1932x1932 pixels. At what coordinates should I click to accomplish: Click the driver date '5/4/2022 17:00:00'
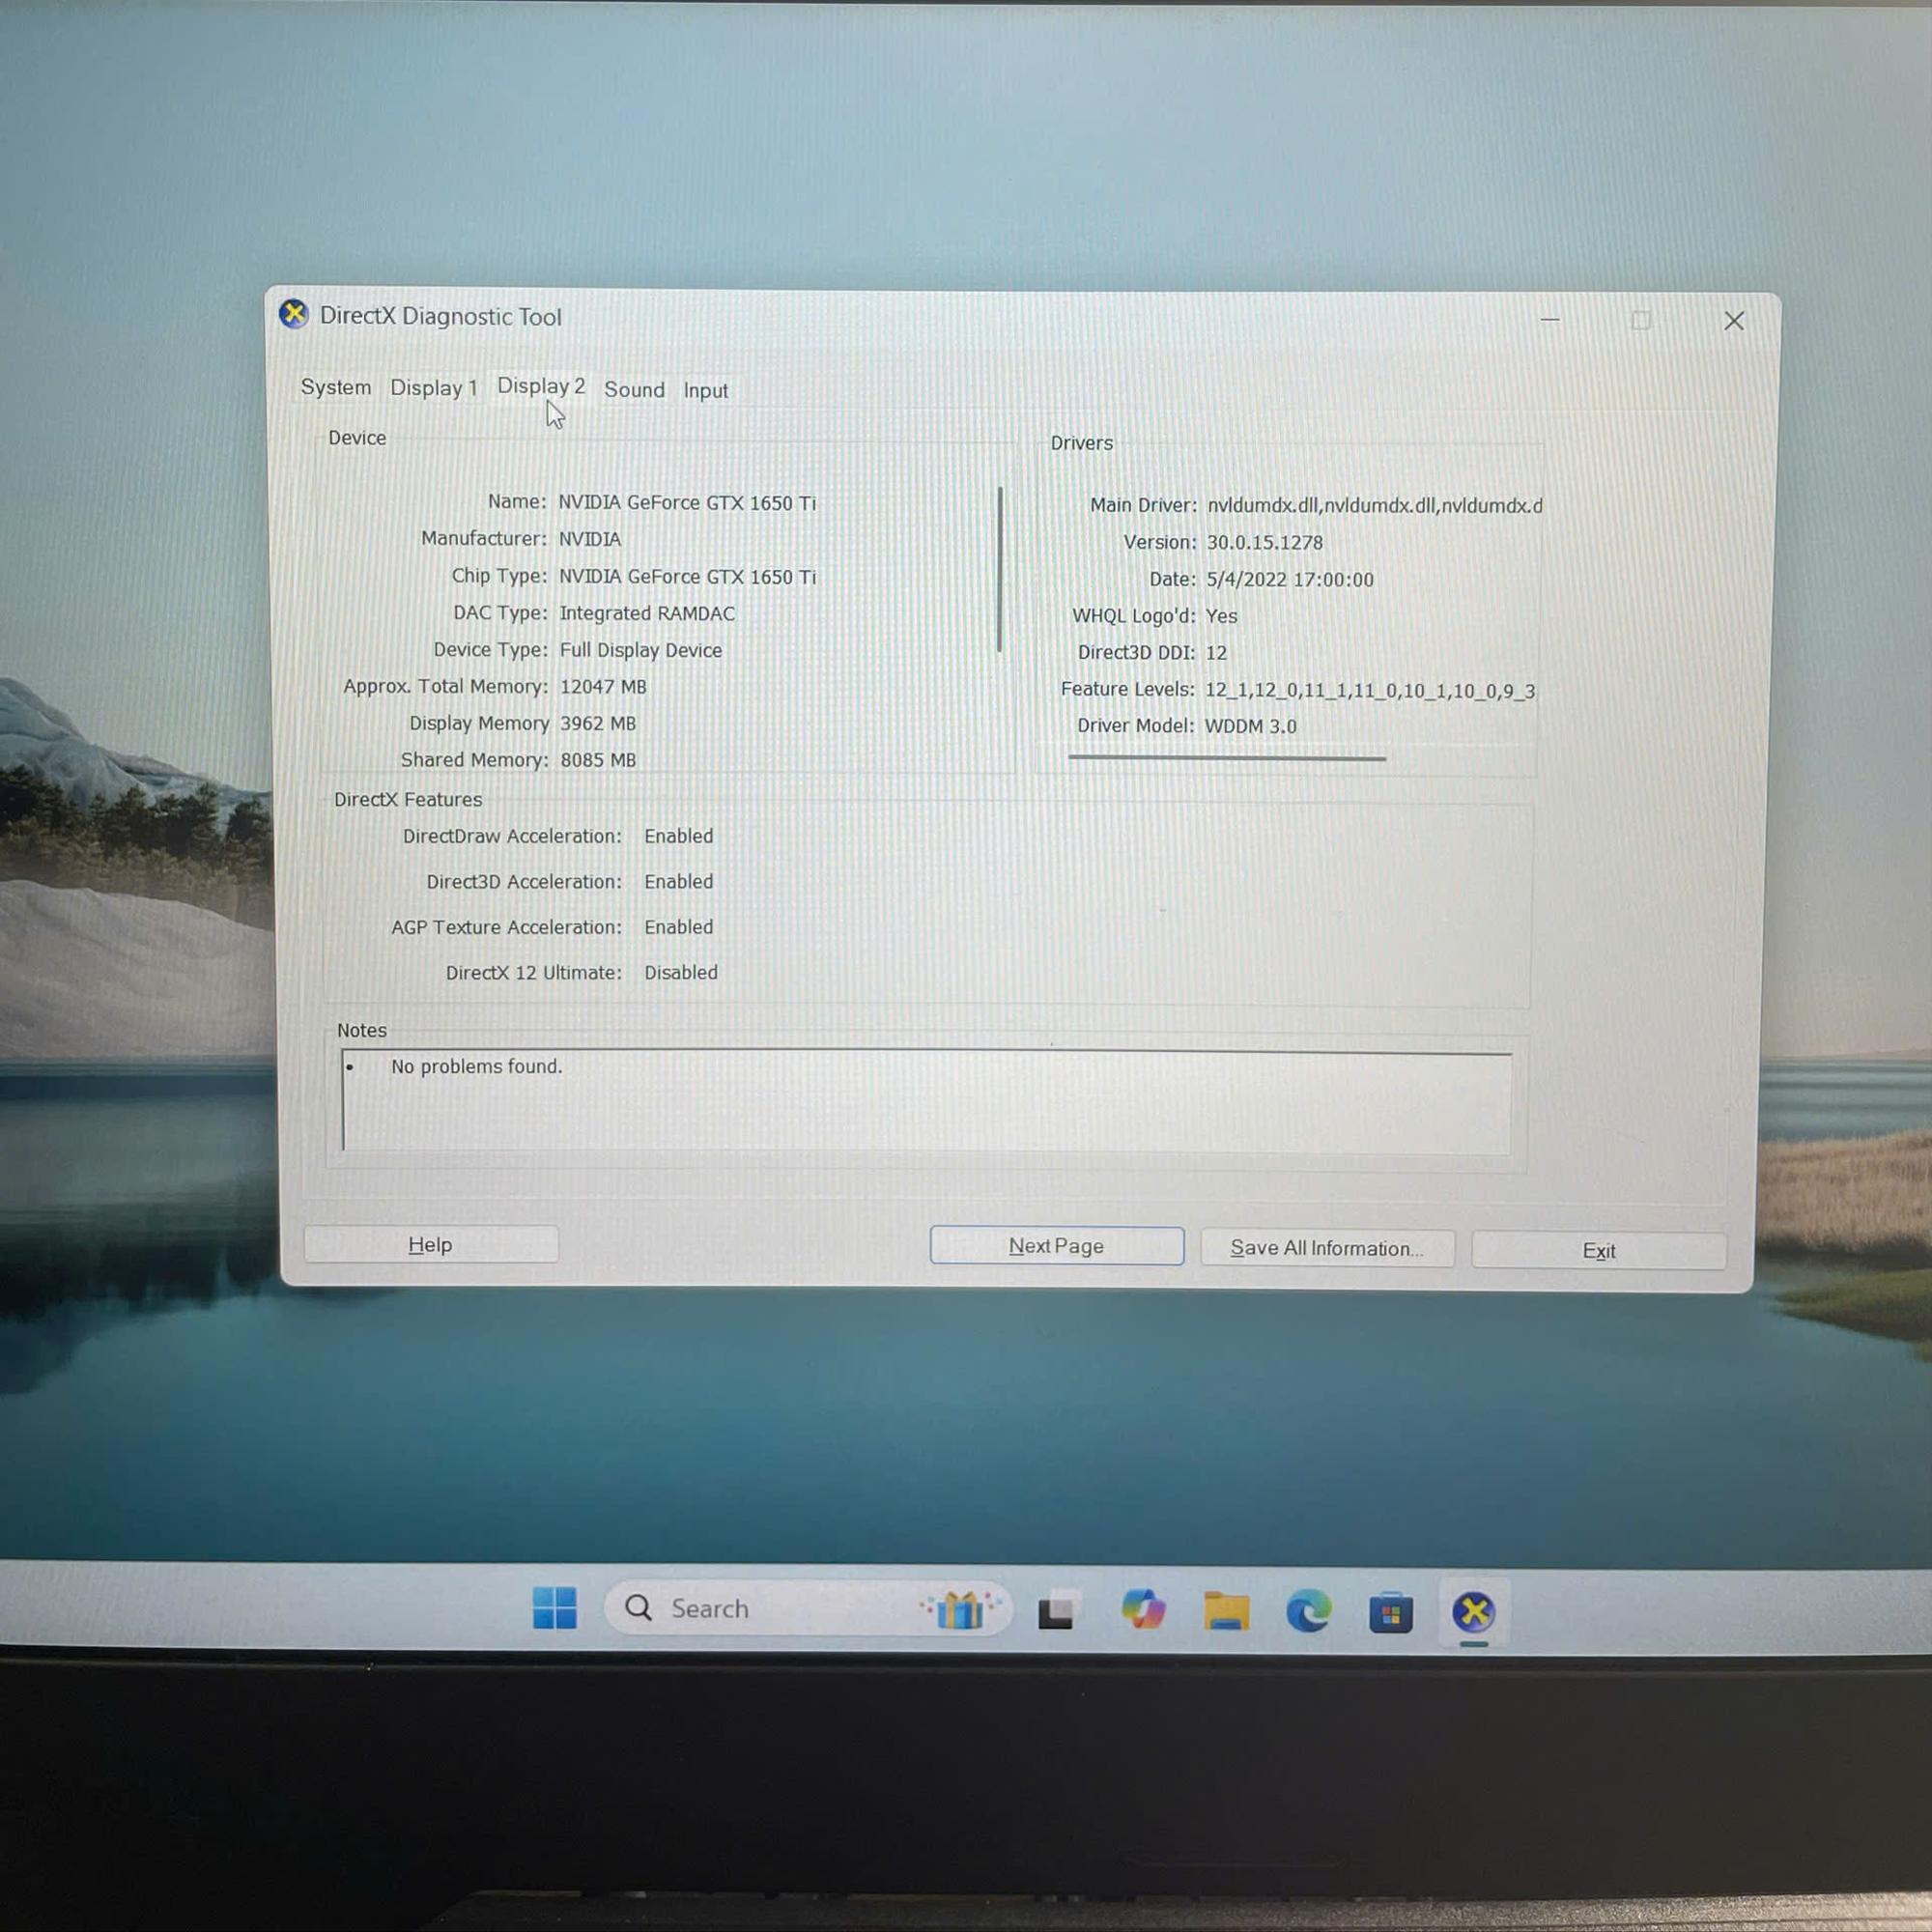click(1290, 579)
